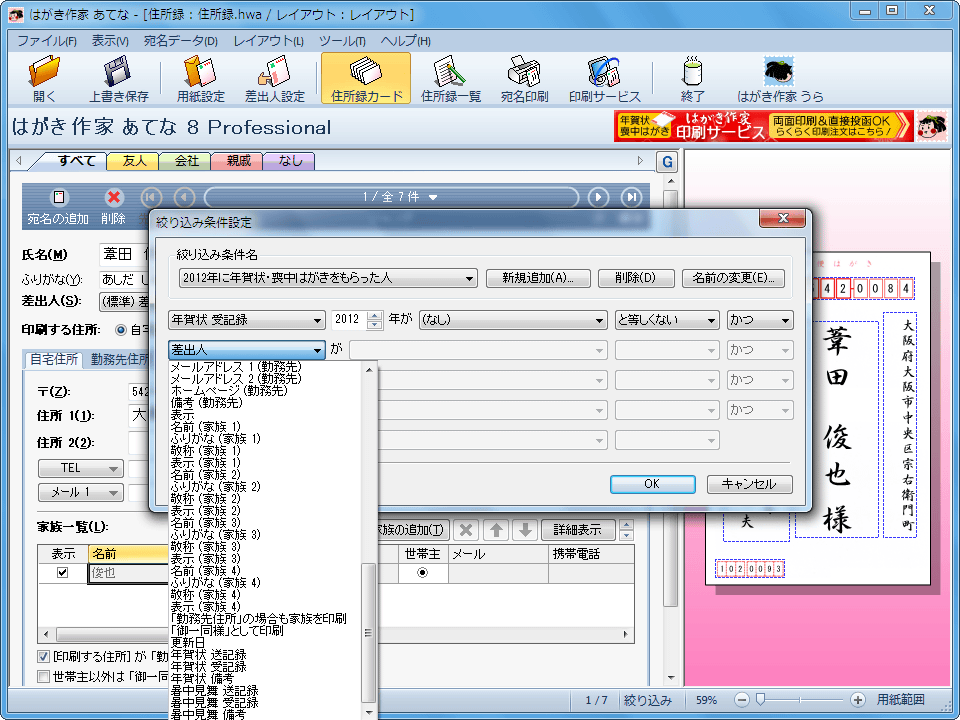Click the 宛名印刷 printer icon
The image size is (960, 720).
(524, 78)
